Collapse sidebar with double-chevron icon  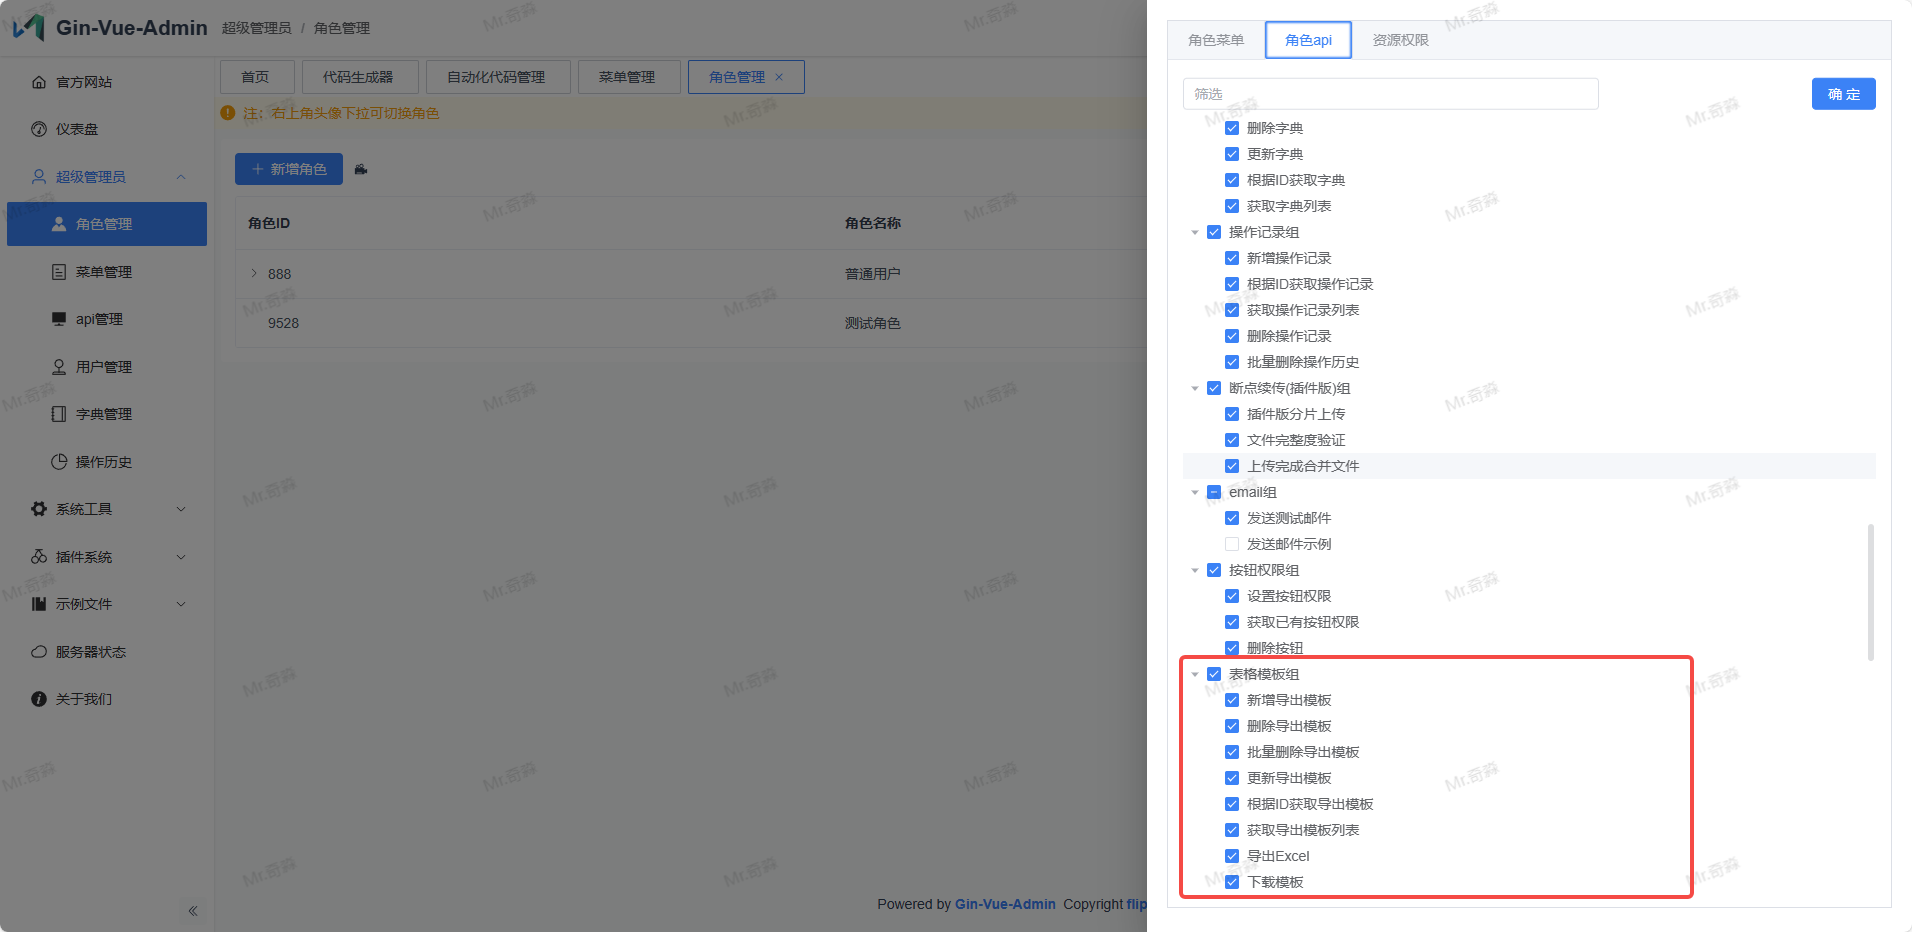tap(193, 911)
